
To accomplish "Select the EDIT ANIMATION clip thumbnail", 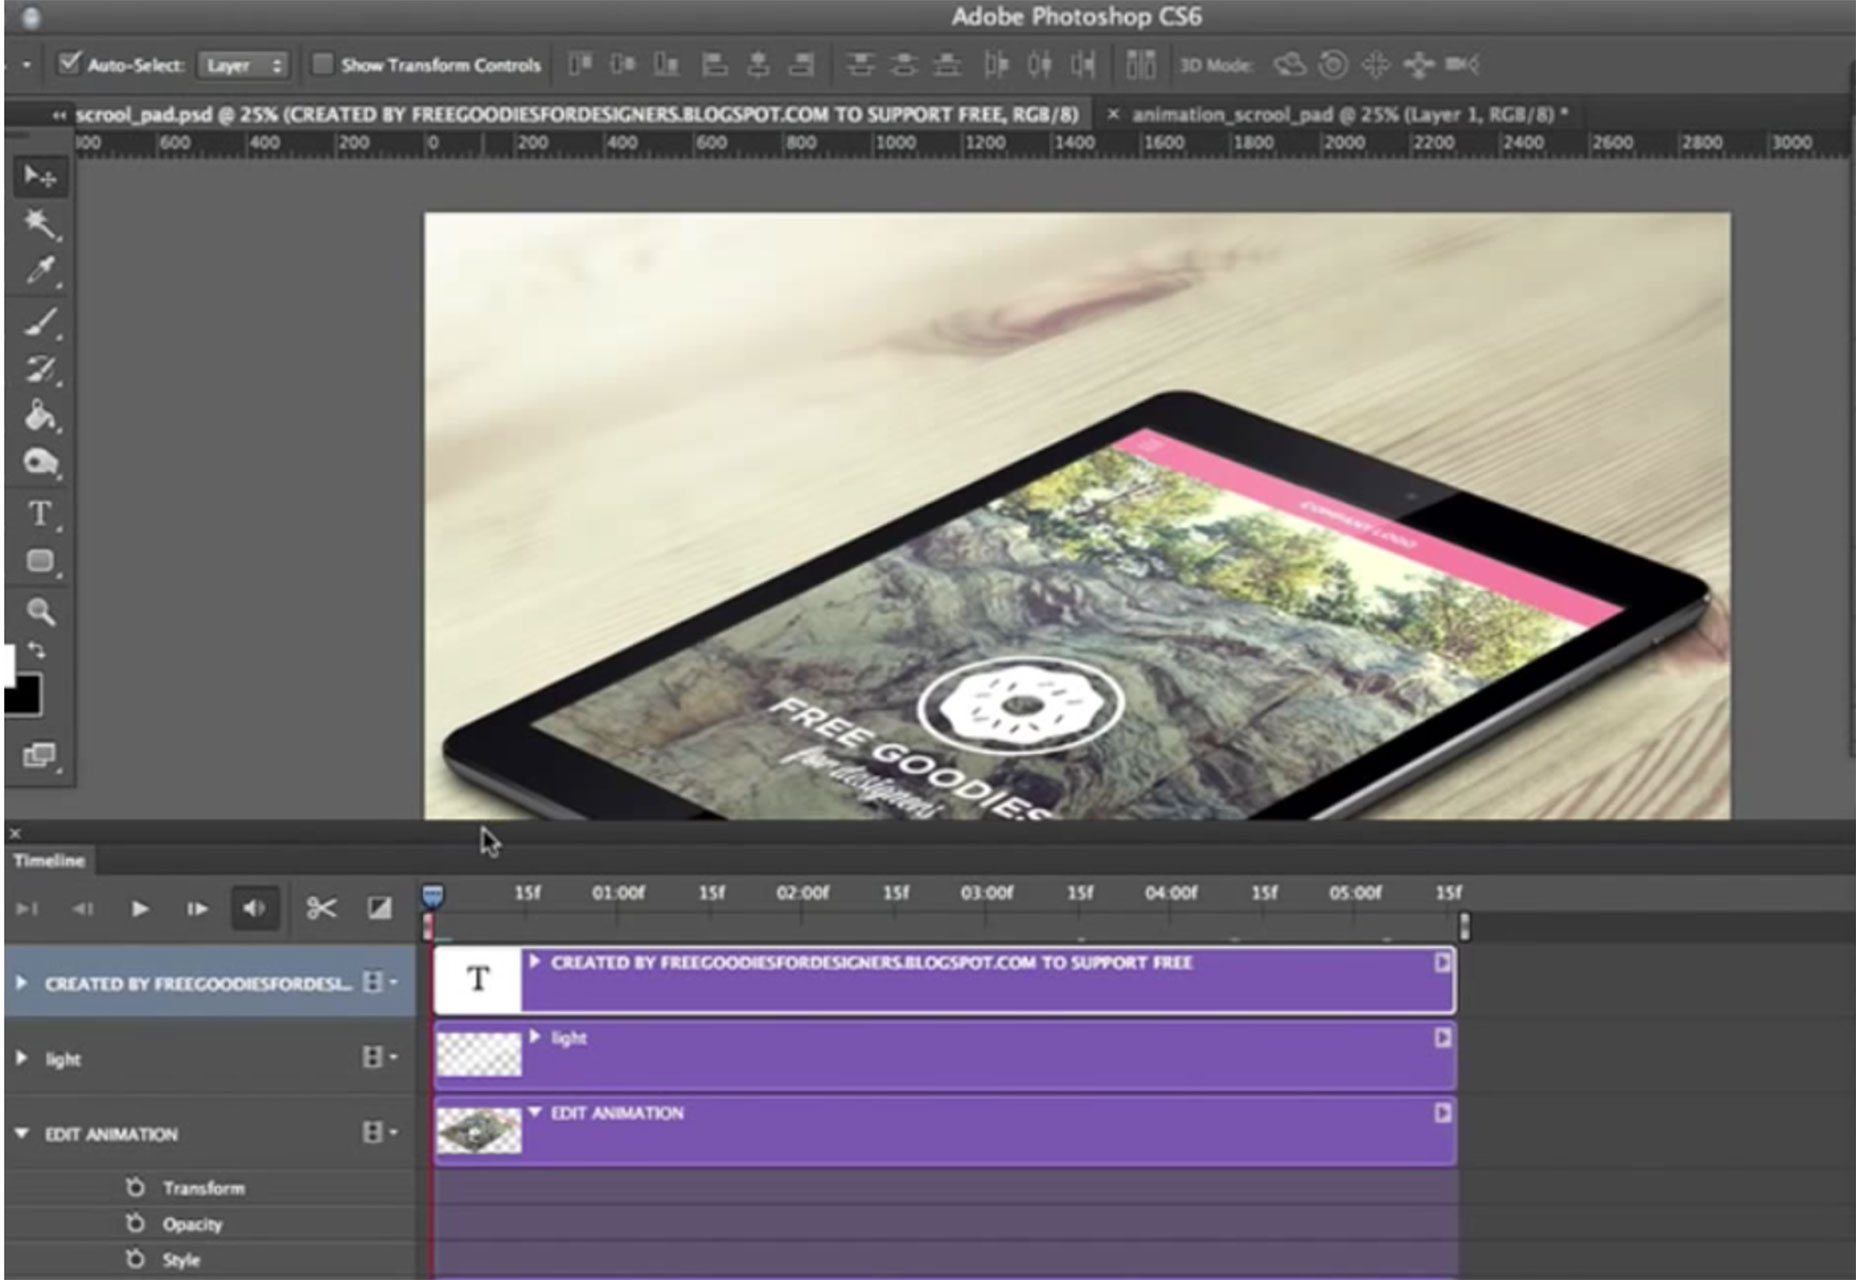I will [479, 1130].
